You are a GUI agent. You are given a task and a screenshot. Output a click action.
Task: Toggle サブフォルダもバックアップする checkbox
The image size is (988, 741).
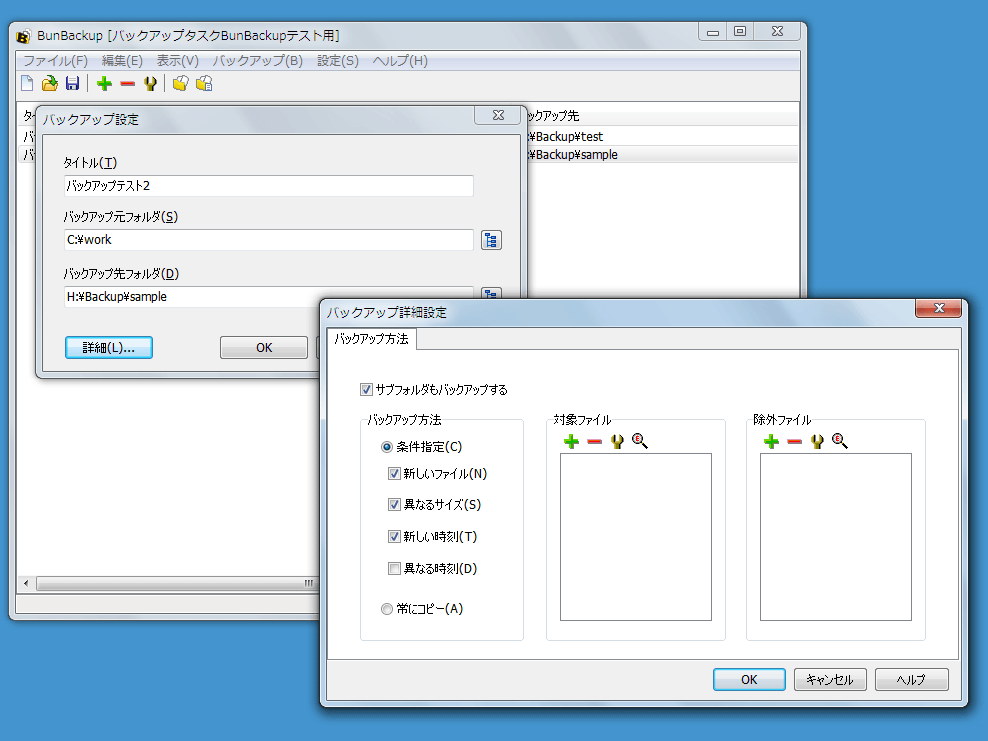[x=366, y=389]
